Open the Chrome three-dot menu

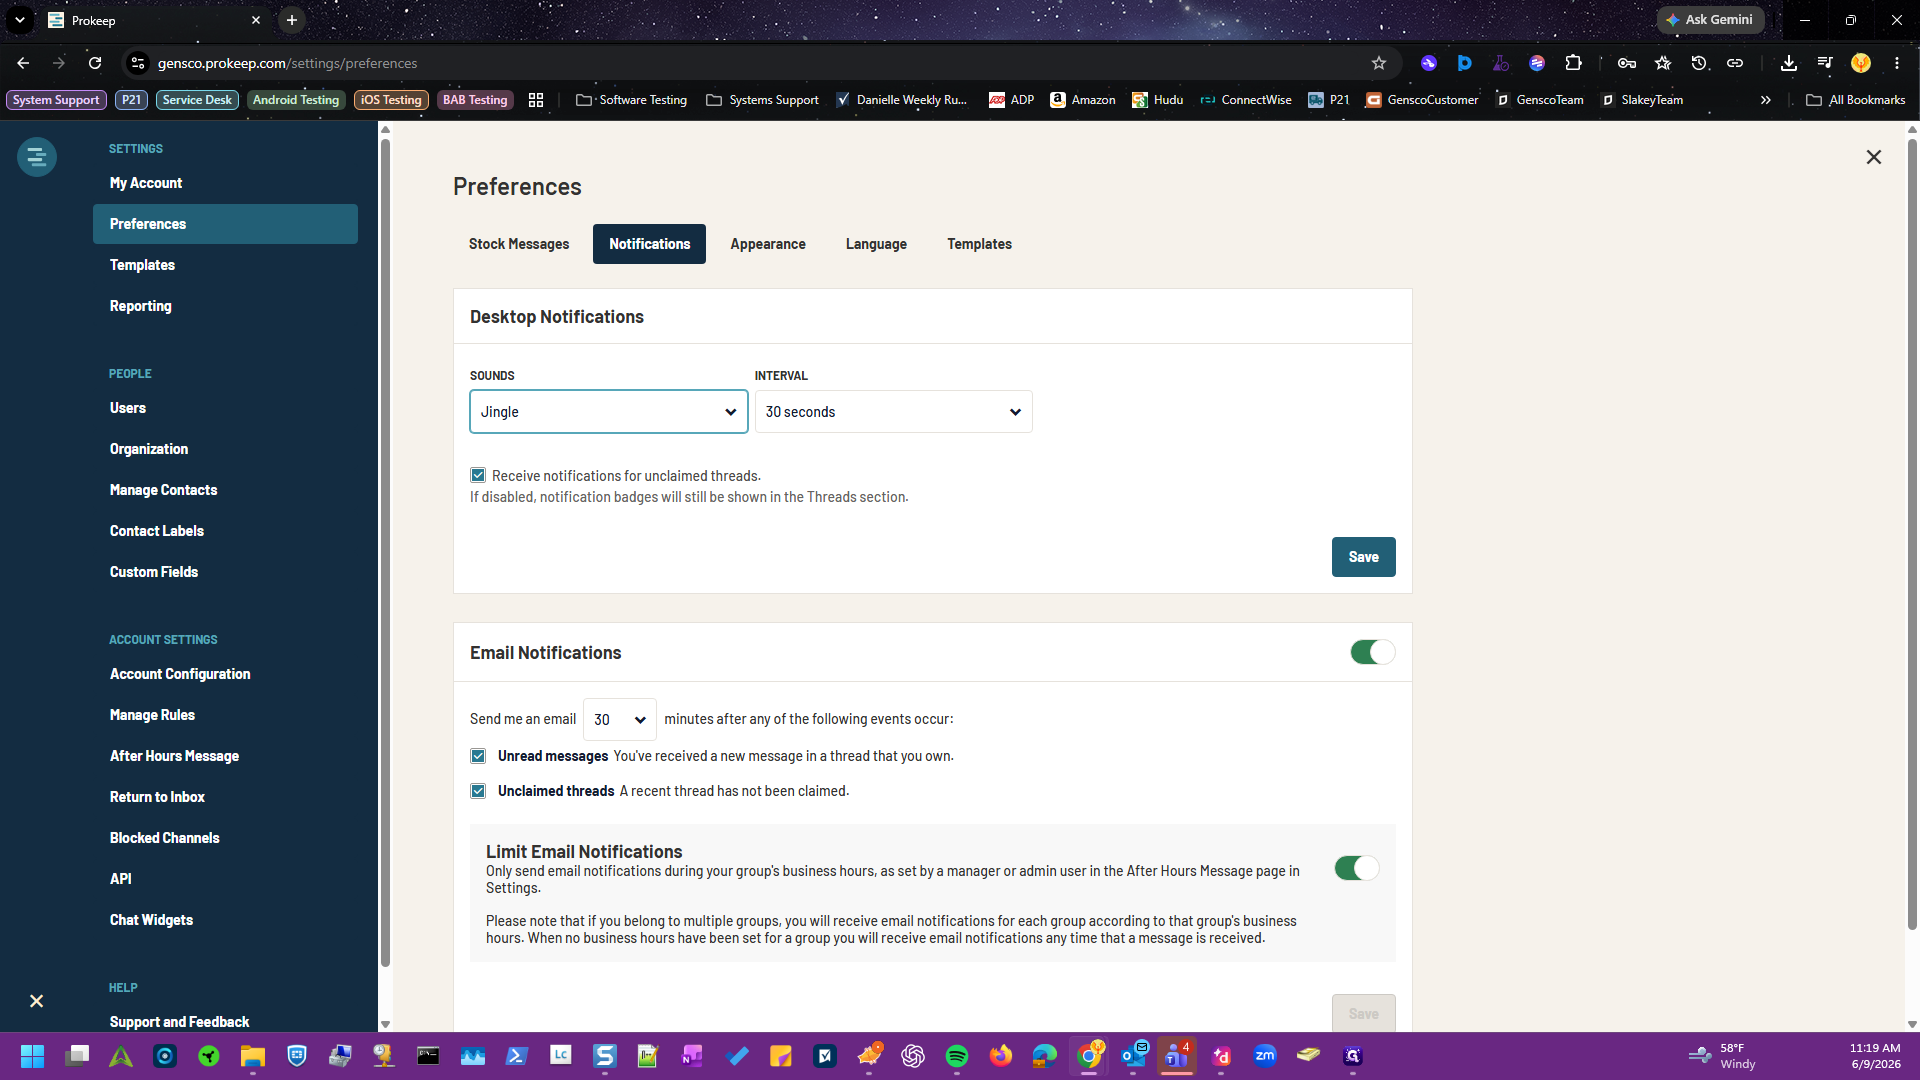pyautogui.click(x=1897, y=63)
